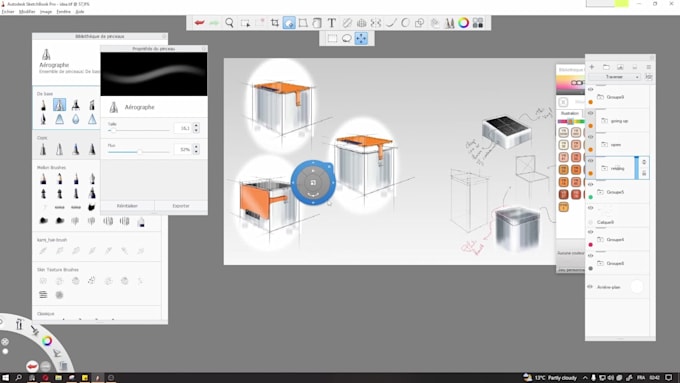Increment the Flux flow stepper
Screen dimensions: 680x383
coord(196,147)
